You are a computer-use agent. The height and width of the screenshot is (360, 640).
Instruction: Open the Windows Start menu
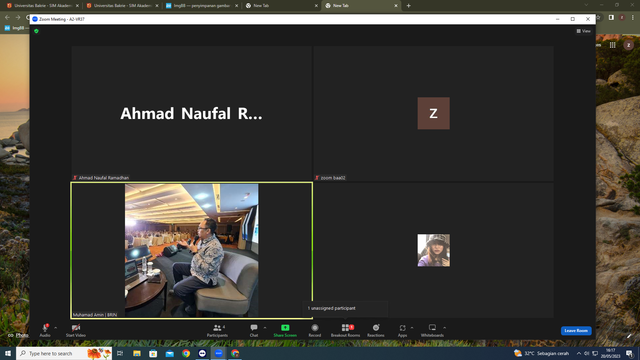pos(8,353)
